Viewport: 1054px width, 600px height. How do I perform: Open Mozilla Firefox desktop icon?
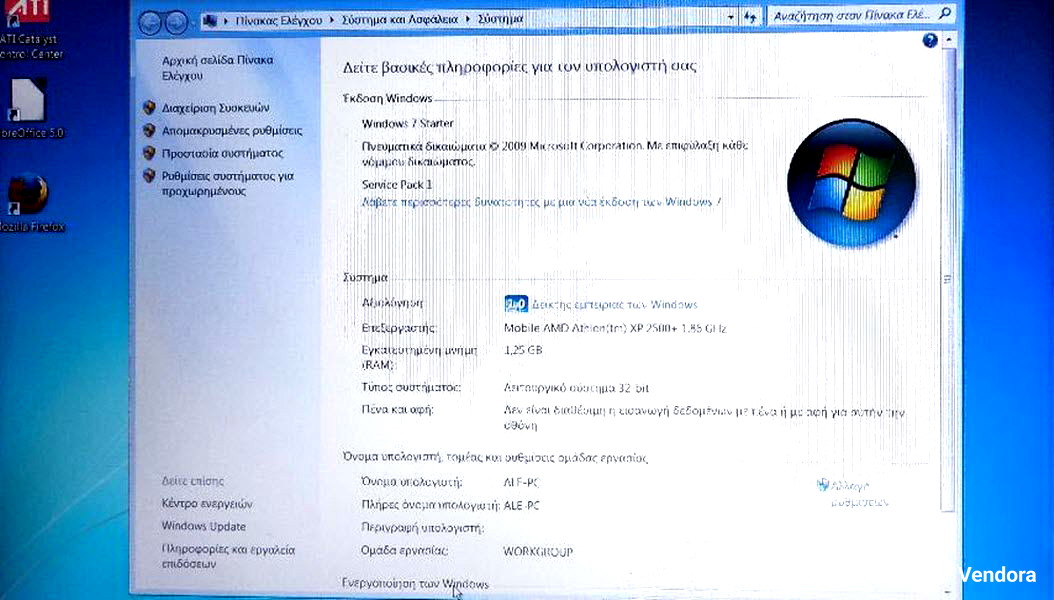click(28, 198)
